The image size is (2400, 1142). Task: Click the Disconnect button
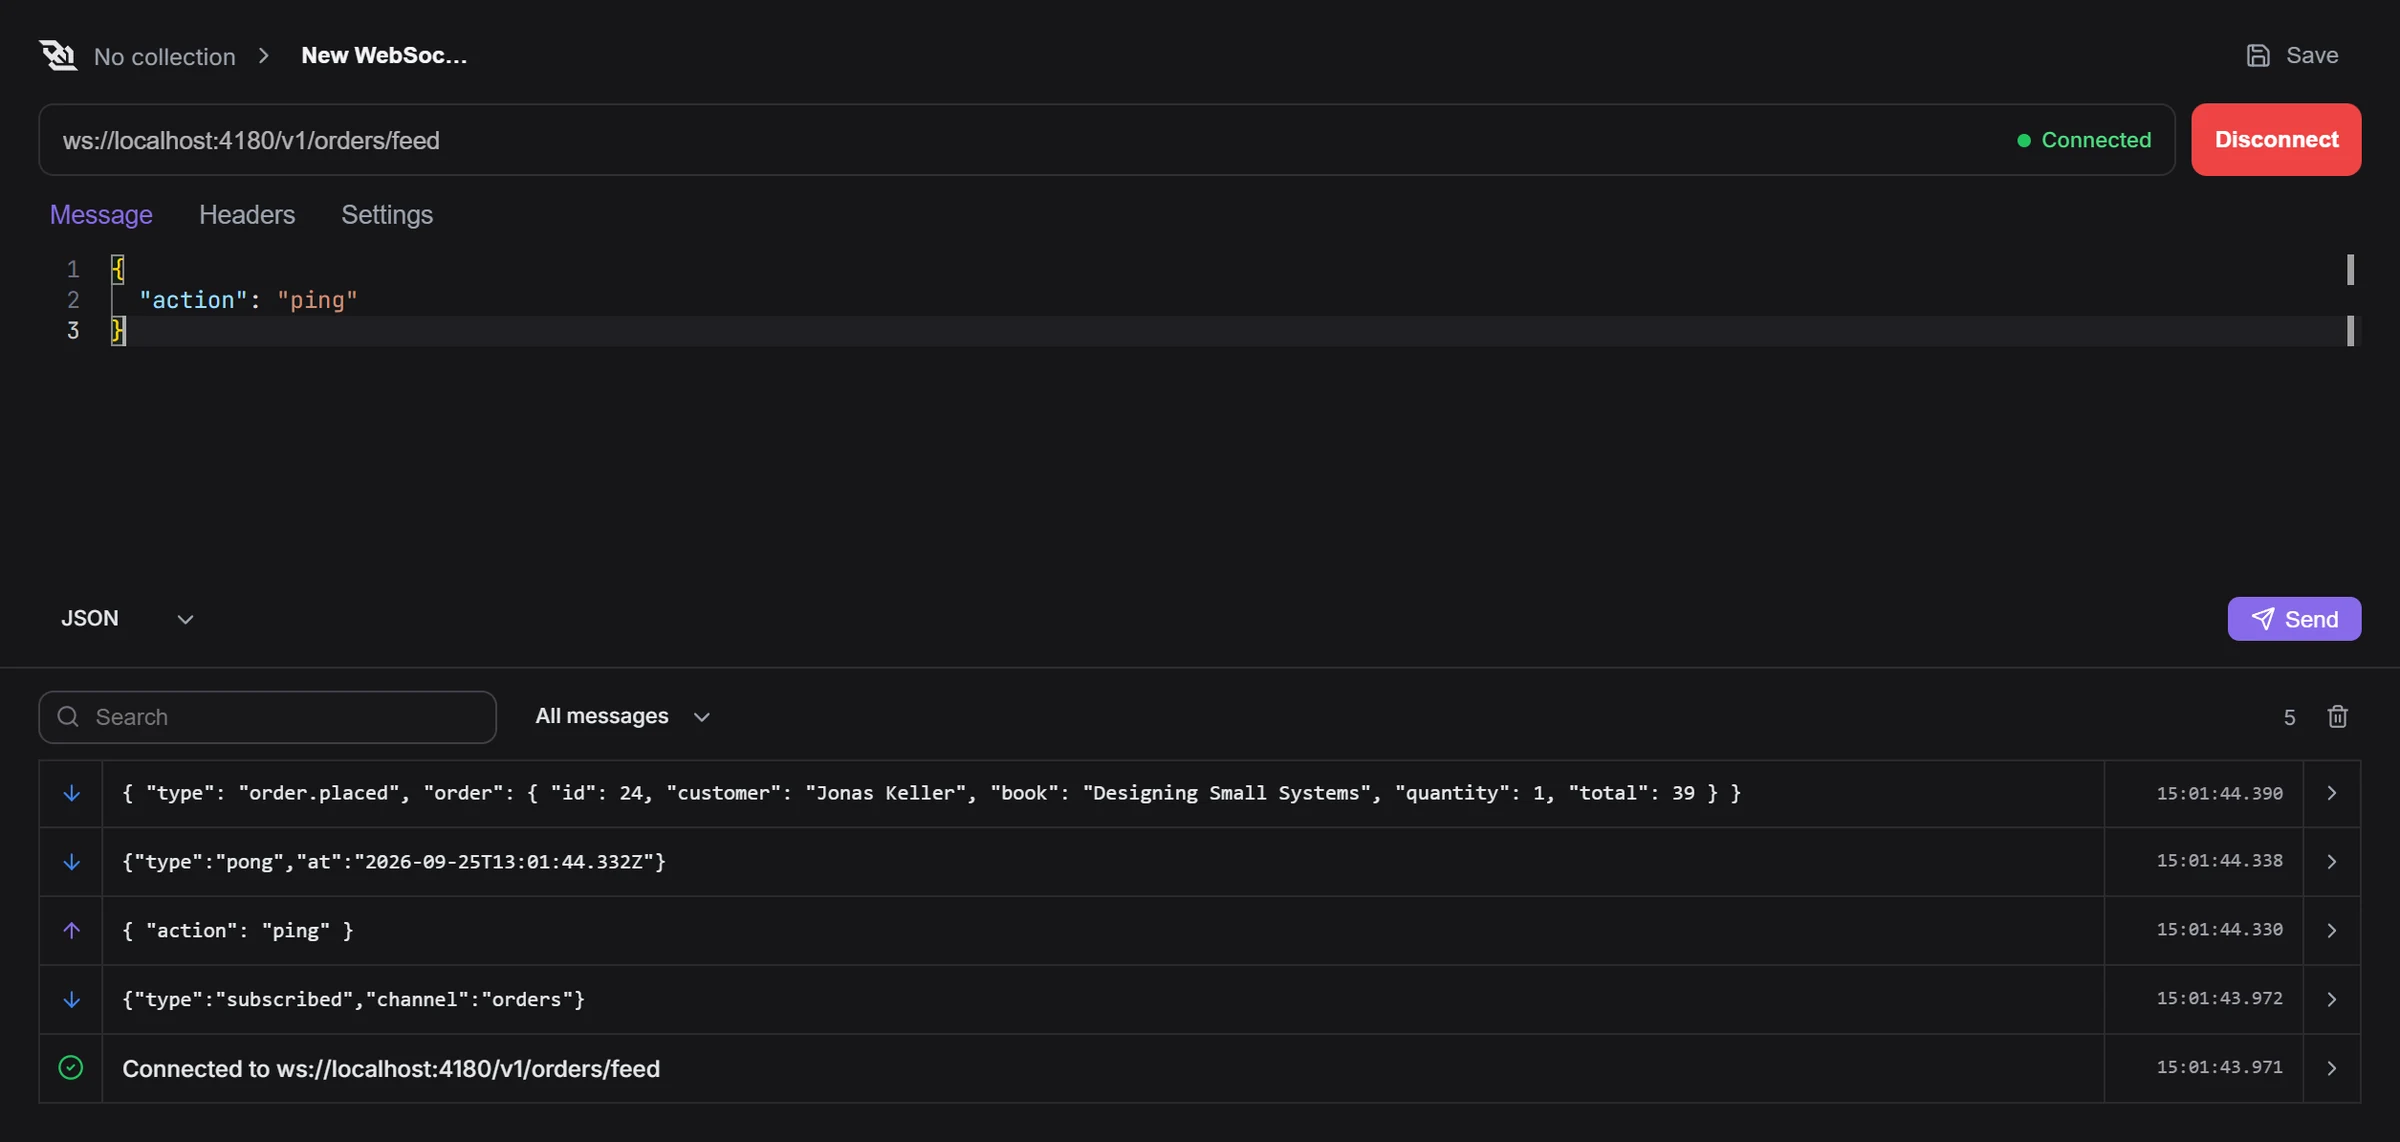pos(2276,139)
